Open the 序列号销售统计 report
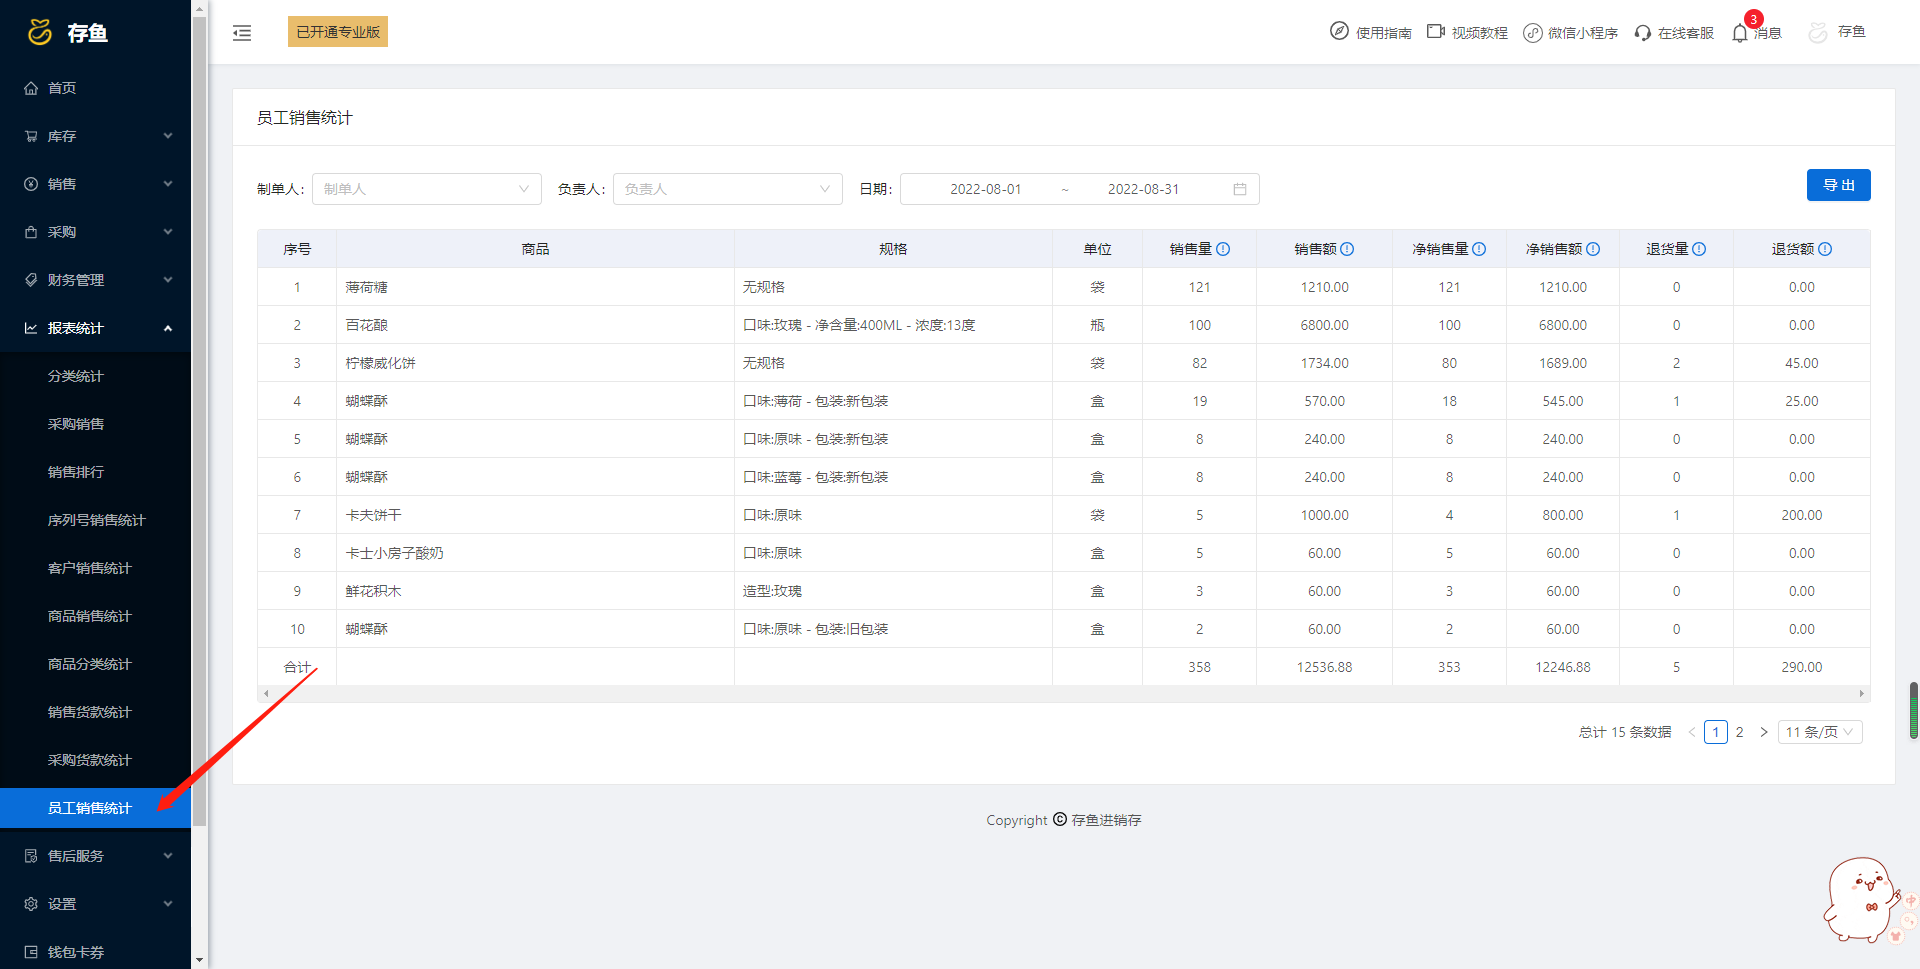 95,520
